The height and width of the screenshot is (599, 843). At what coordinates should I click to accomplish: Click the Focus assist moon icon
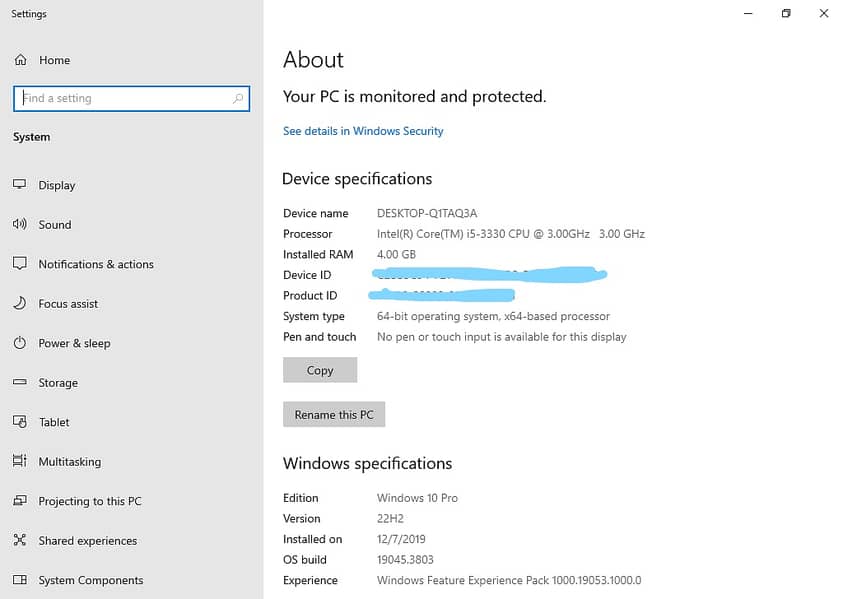(19, 303)
